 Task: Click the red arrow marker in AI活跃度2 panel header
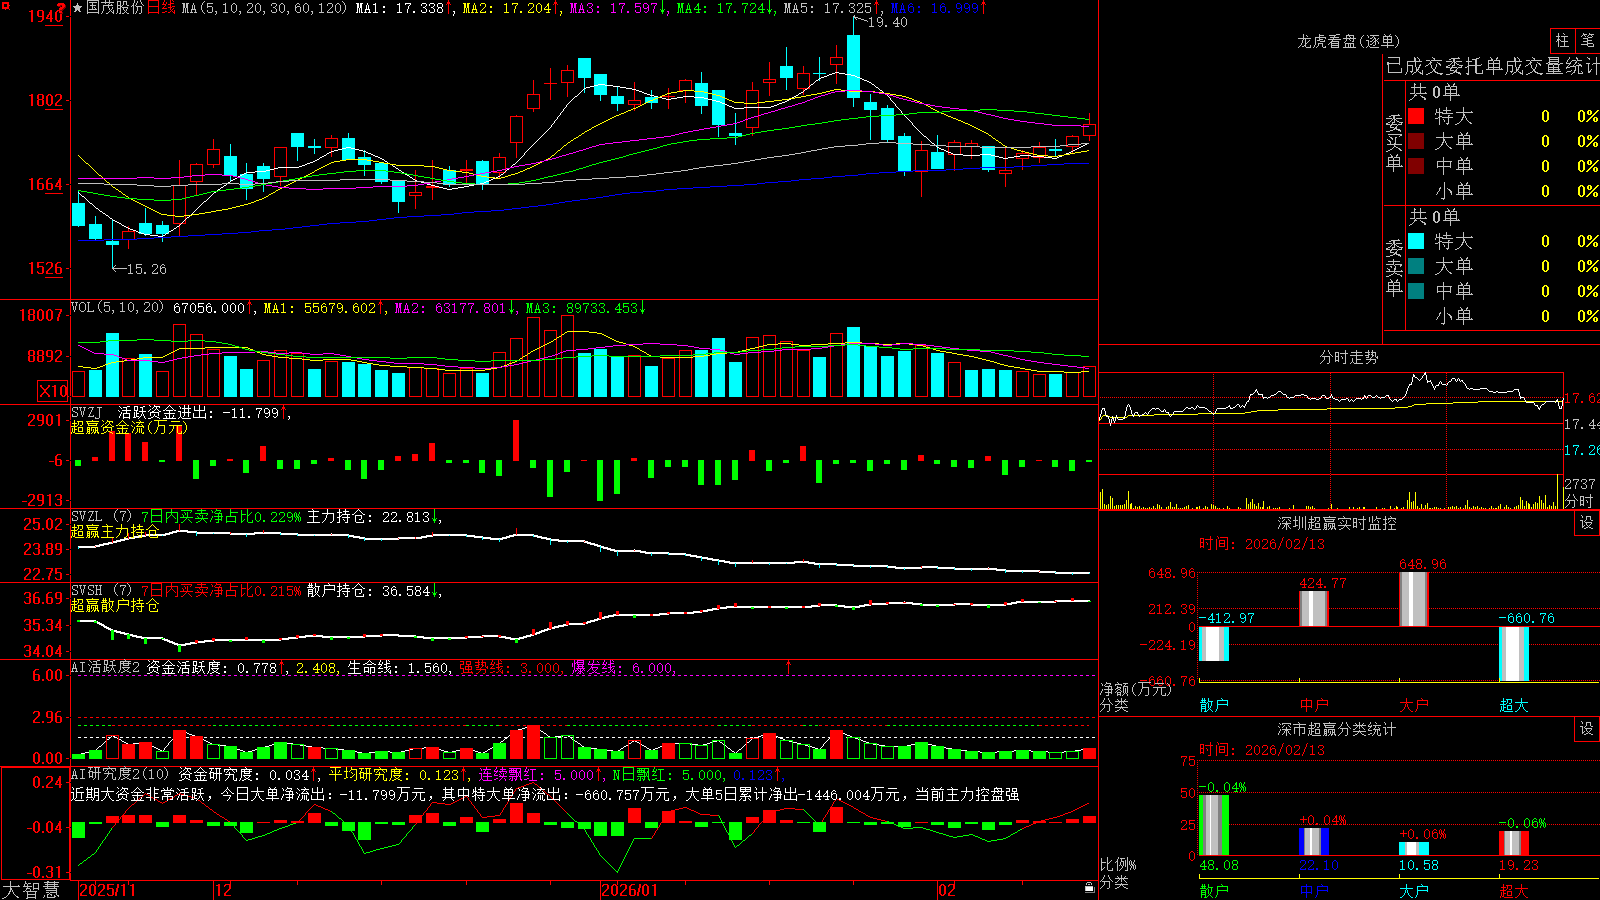point(789,667)
